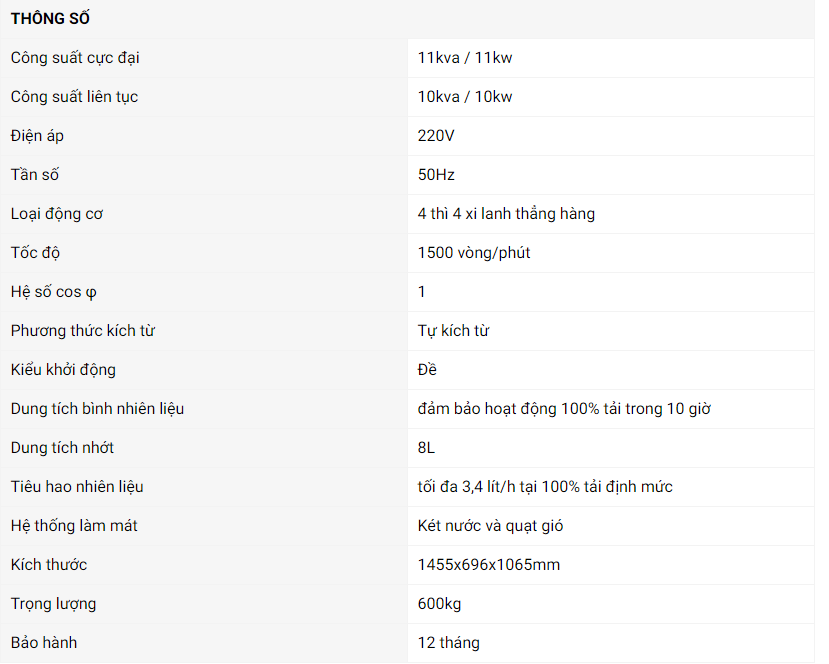
Task: Select the Loại động cơ label
Action: tap(57, 214)
